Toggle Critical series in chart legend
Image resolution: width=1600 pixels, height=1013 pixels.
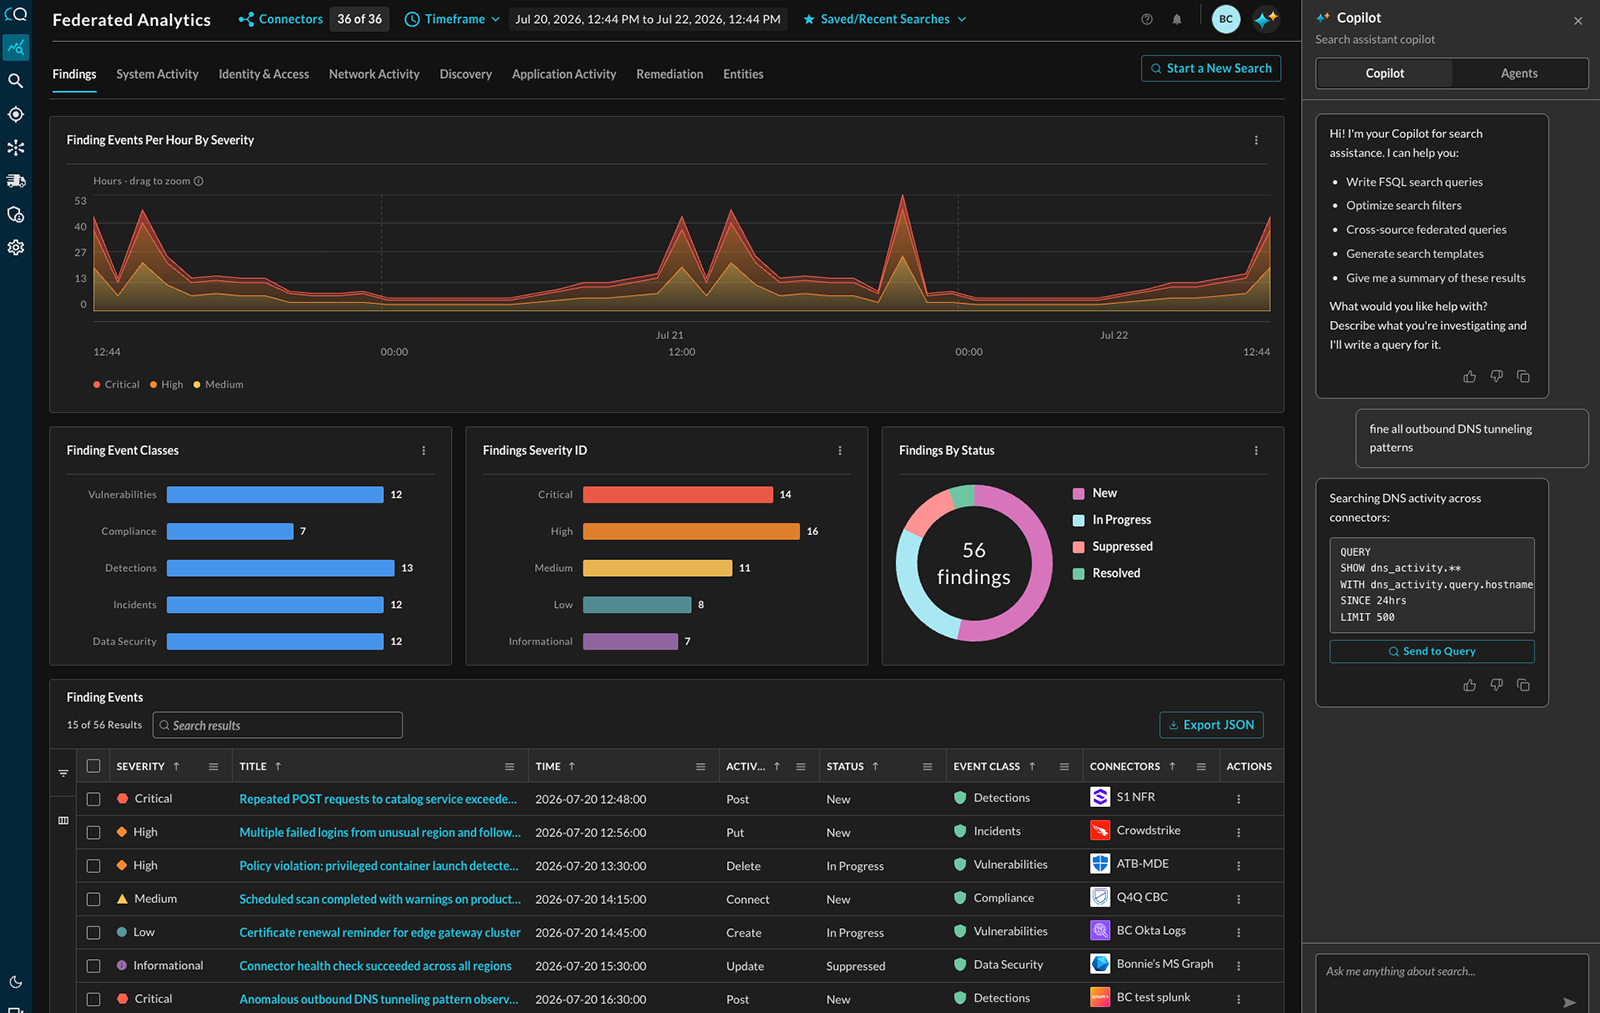click(x=116, y=384)
